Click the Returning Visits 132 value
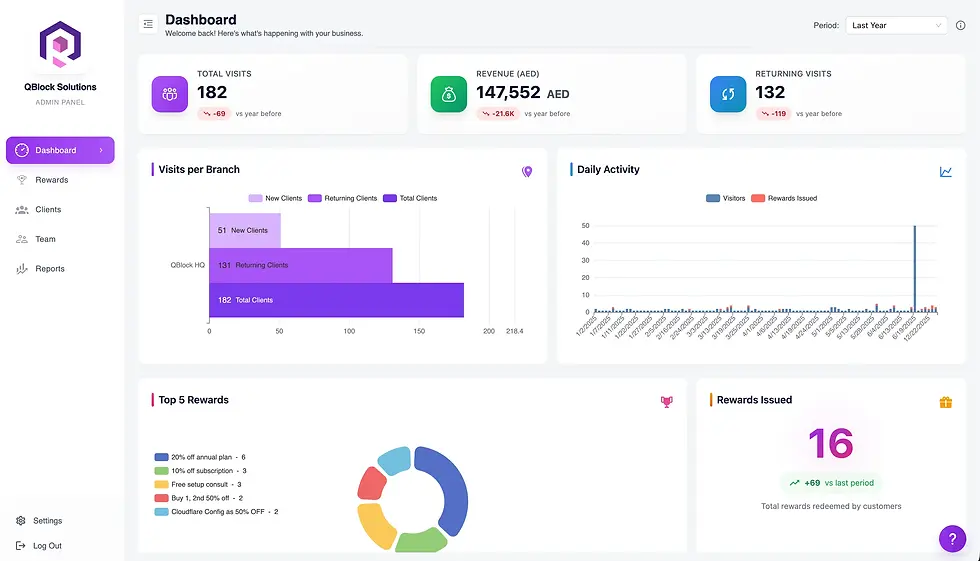 coord(770,92)
